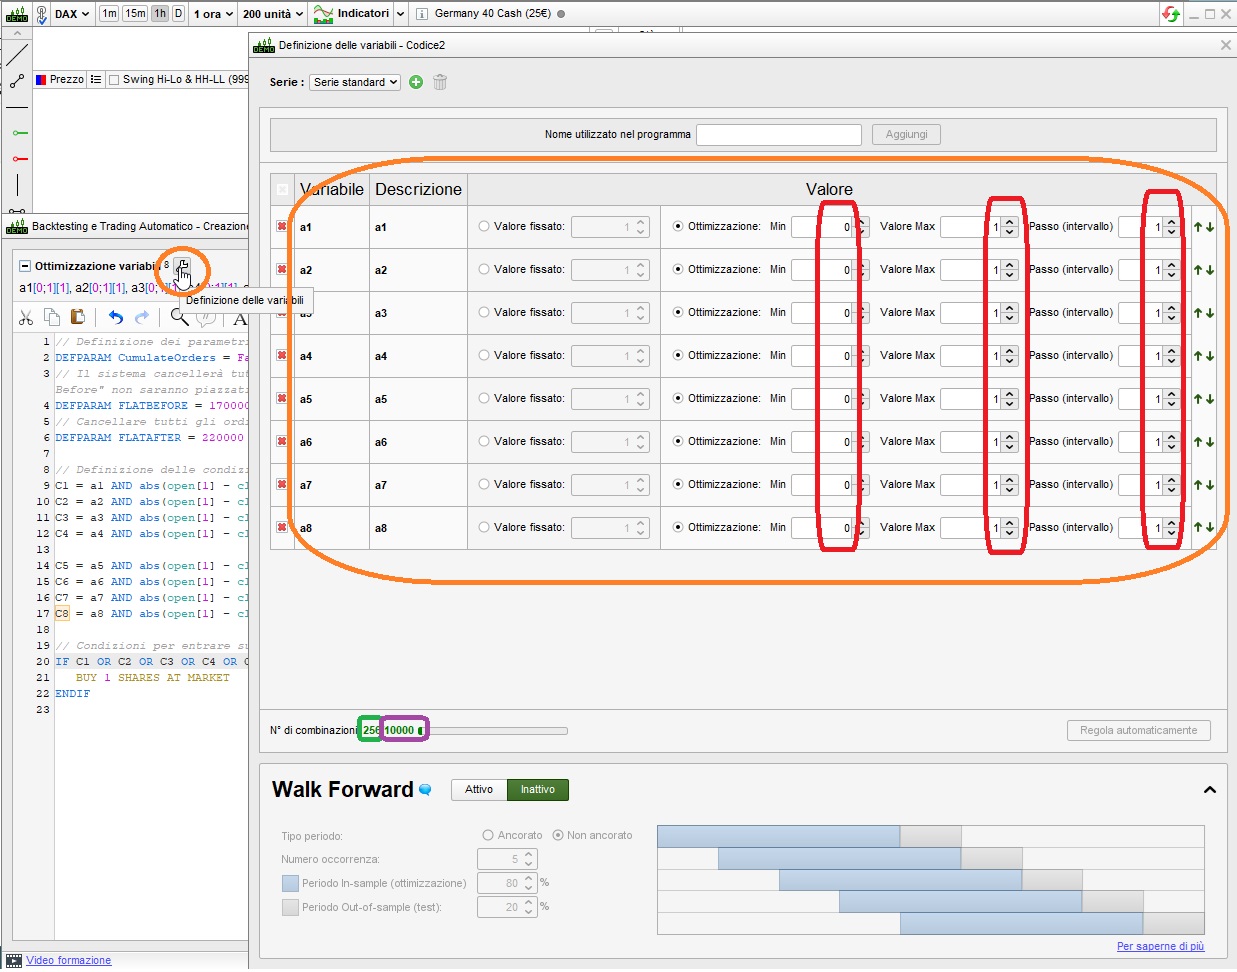Toggle Swing Hi-Lo & HH-LL checkbox
1237x972 pixels.
coord(114,80)
